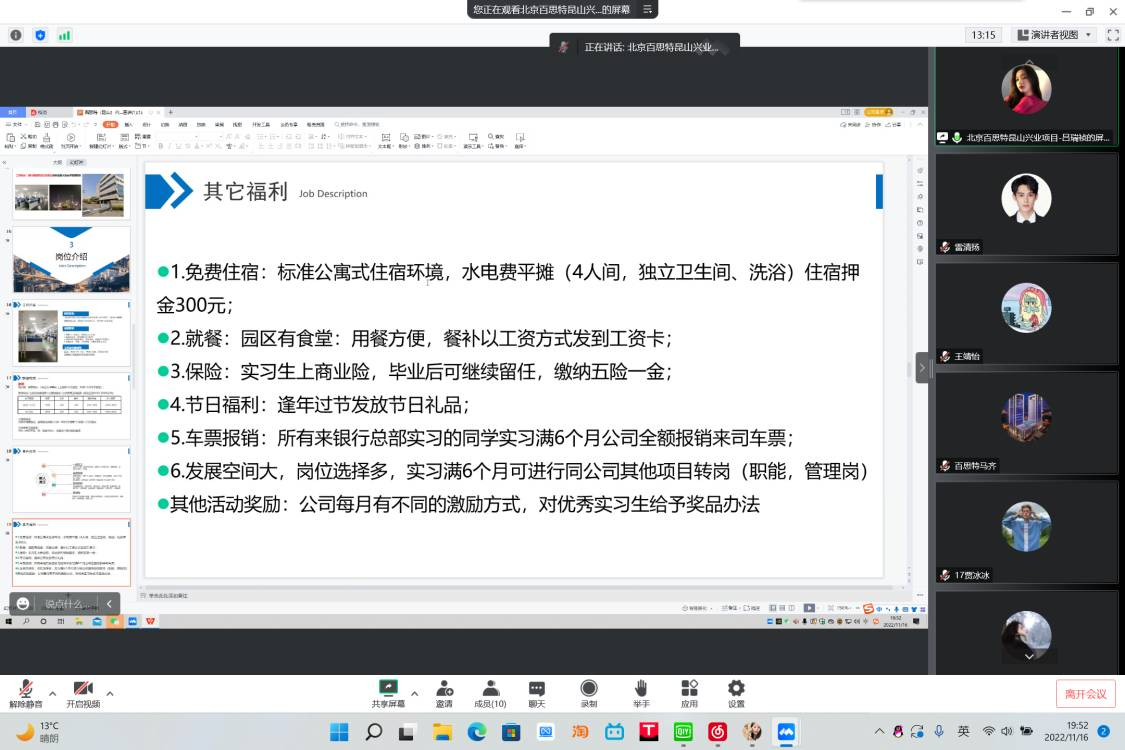Viewport: 1125px width, 750px height.
Task: Start recording with 录制 button
Action: (589, 693)
